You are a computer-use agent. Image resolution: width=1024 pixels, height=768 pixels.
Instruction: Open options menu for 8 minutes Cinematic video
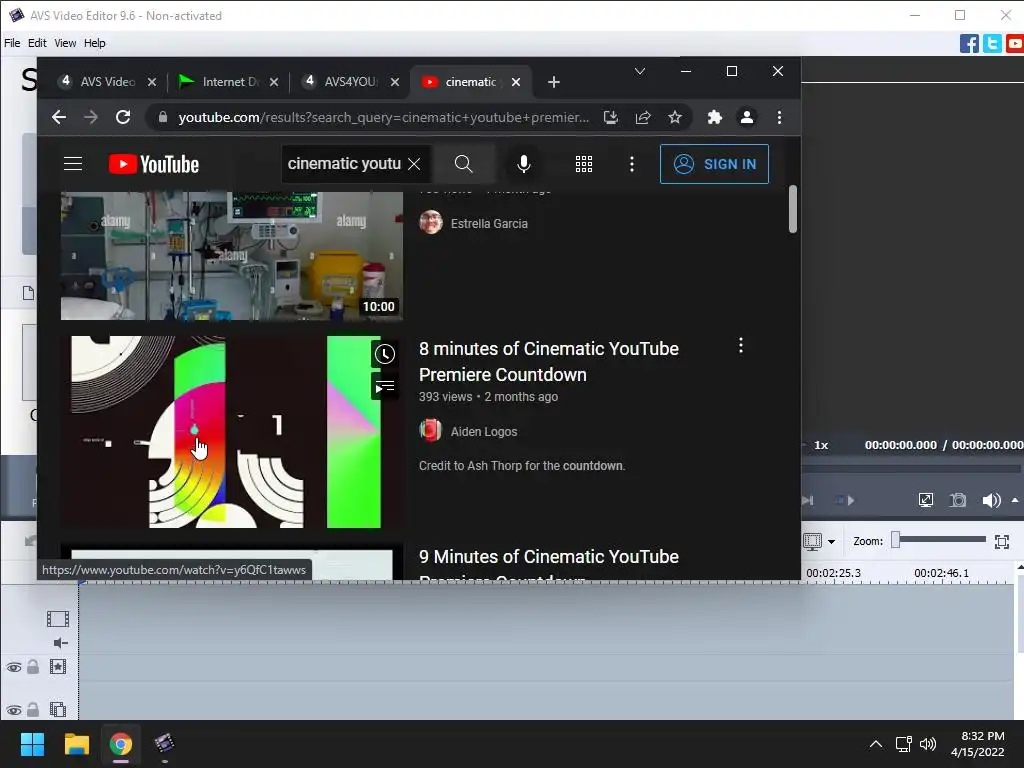point(741,345)
